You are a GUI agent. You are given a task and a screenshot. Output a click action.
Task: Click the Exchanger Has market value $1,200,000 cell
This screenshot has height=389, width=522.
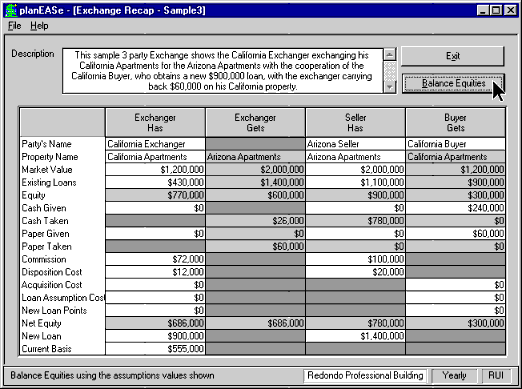[x=155, y=170]
